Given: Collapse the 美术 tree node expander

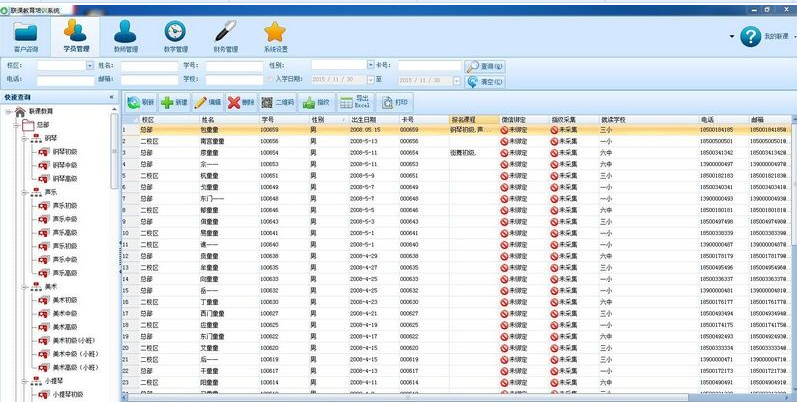Looking at the screenshot, I should [24, 287].
